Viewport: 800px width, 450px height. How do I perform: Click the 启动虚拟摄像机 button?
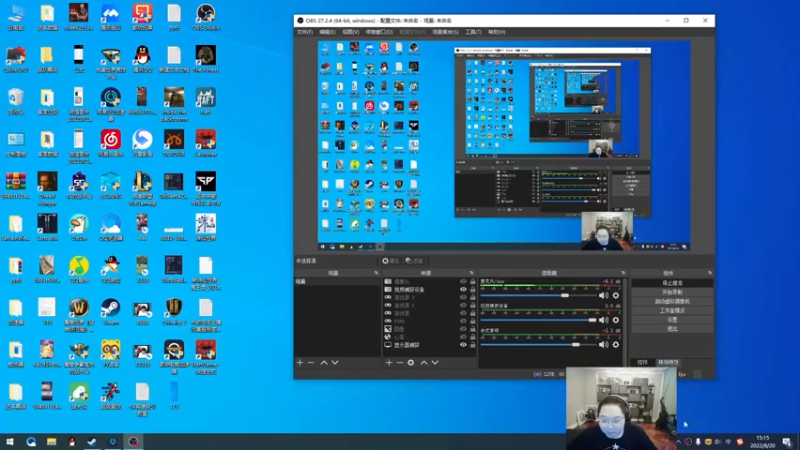coord(672,302)
